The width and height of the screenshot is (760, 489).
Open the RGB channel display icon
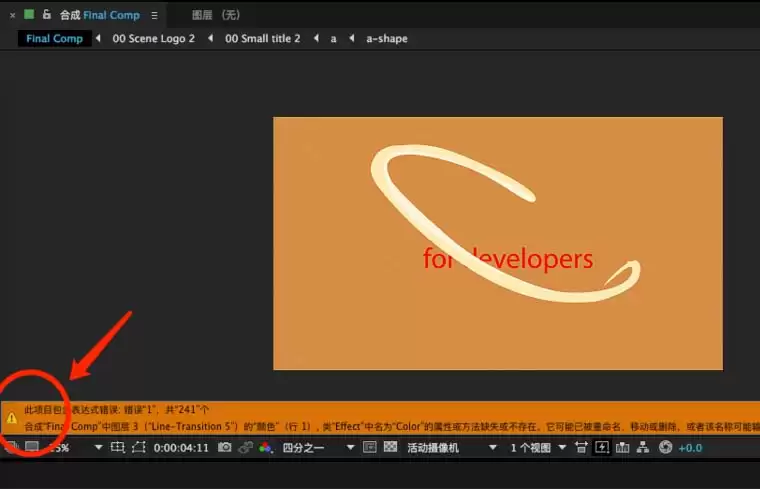pyautogui.click(x=265, y=447)
